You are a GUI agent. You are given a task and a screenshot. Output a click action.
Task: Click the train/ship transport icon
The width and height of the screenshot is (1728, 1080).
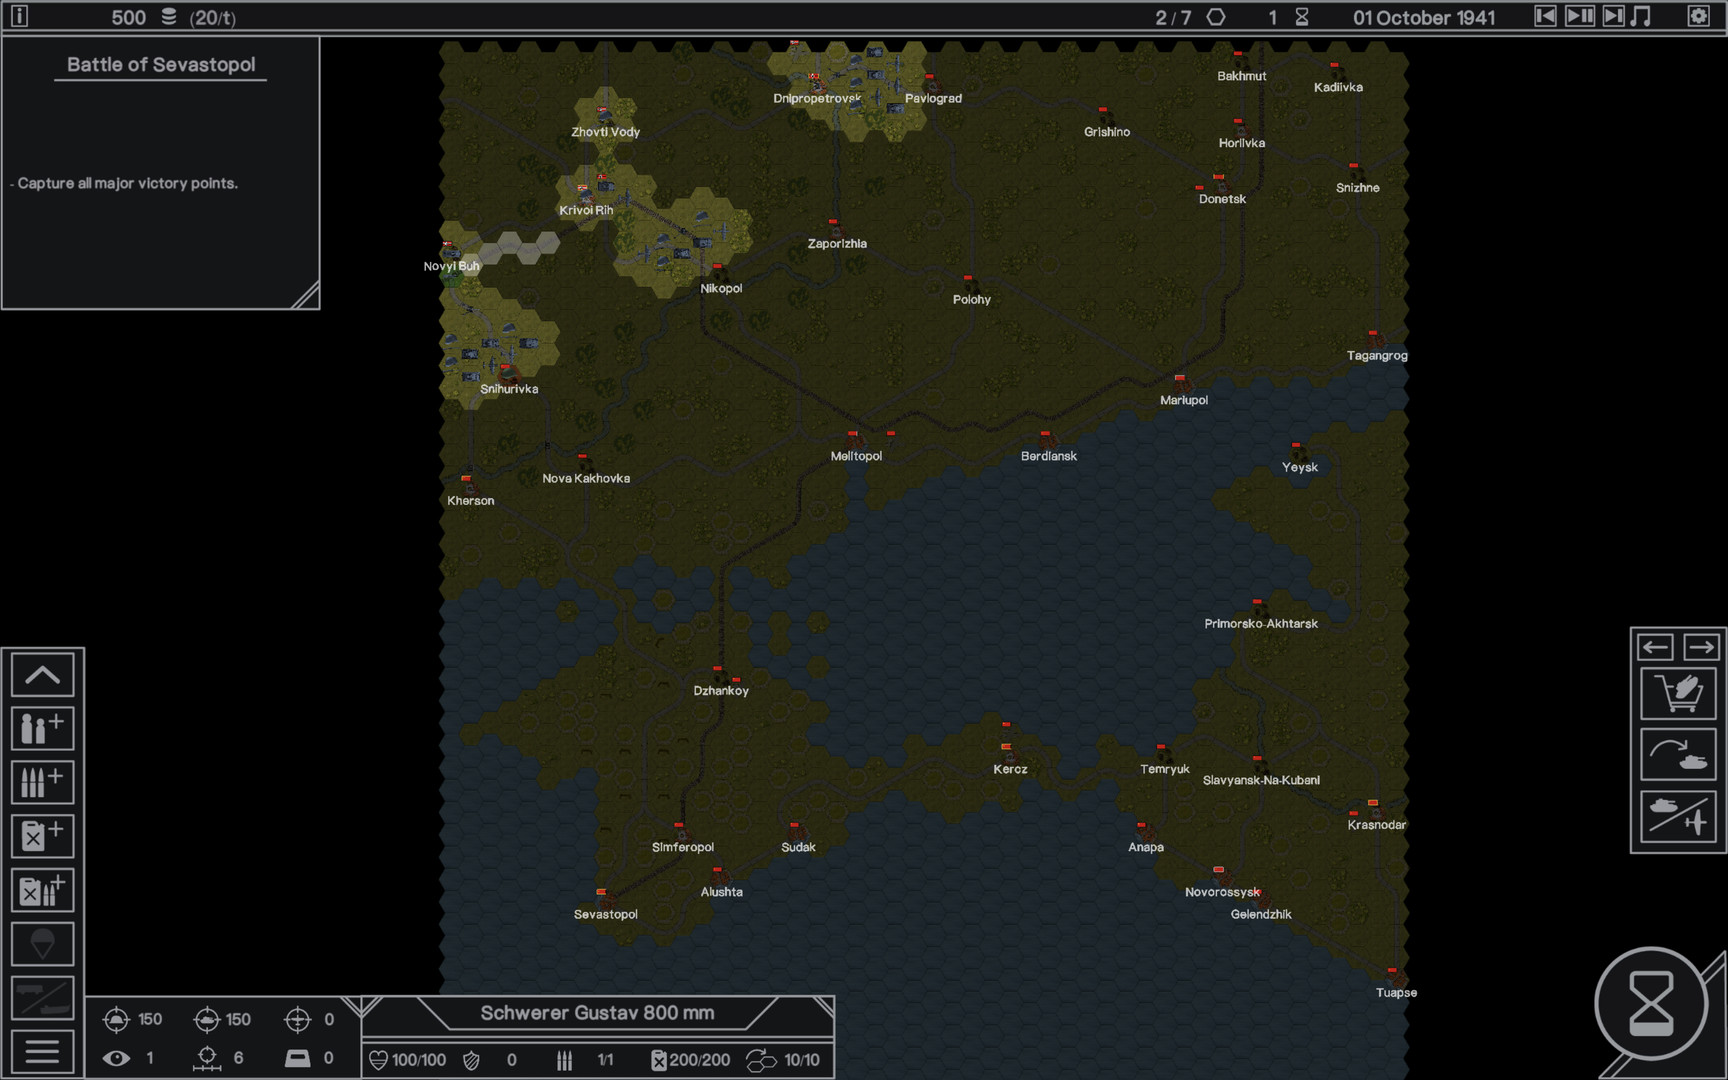pos(42,998)
